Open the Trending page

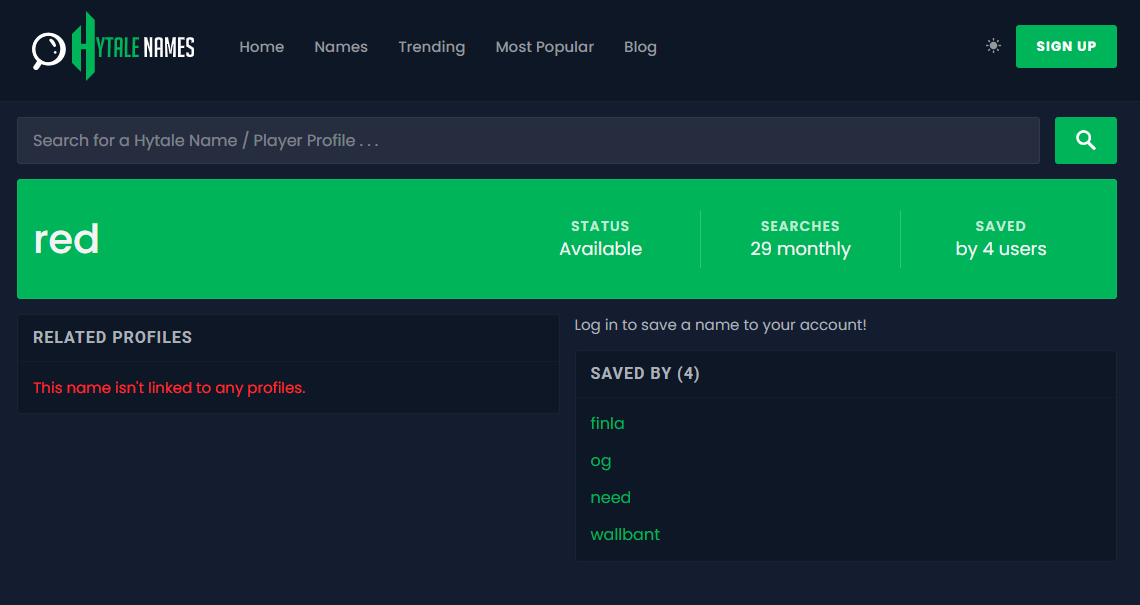point(432,47)
